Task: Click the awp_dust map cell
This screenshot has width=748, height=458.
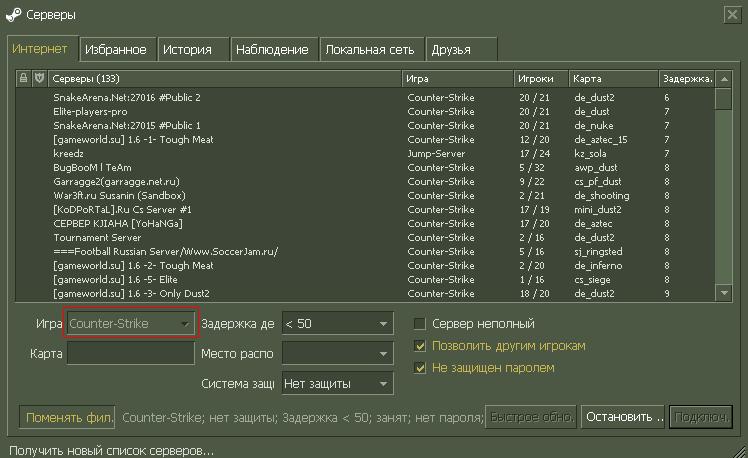Action: point(596,167)
